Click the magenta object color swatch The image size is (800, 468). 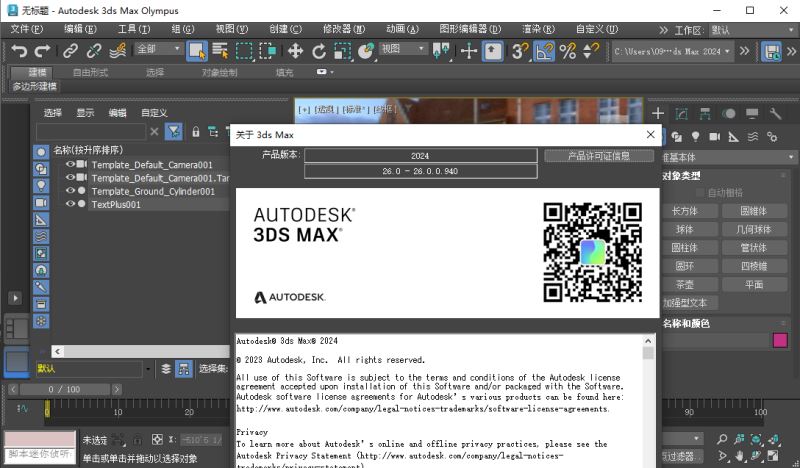(x=780, y=340)
